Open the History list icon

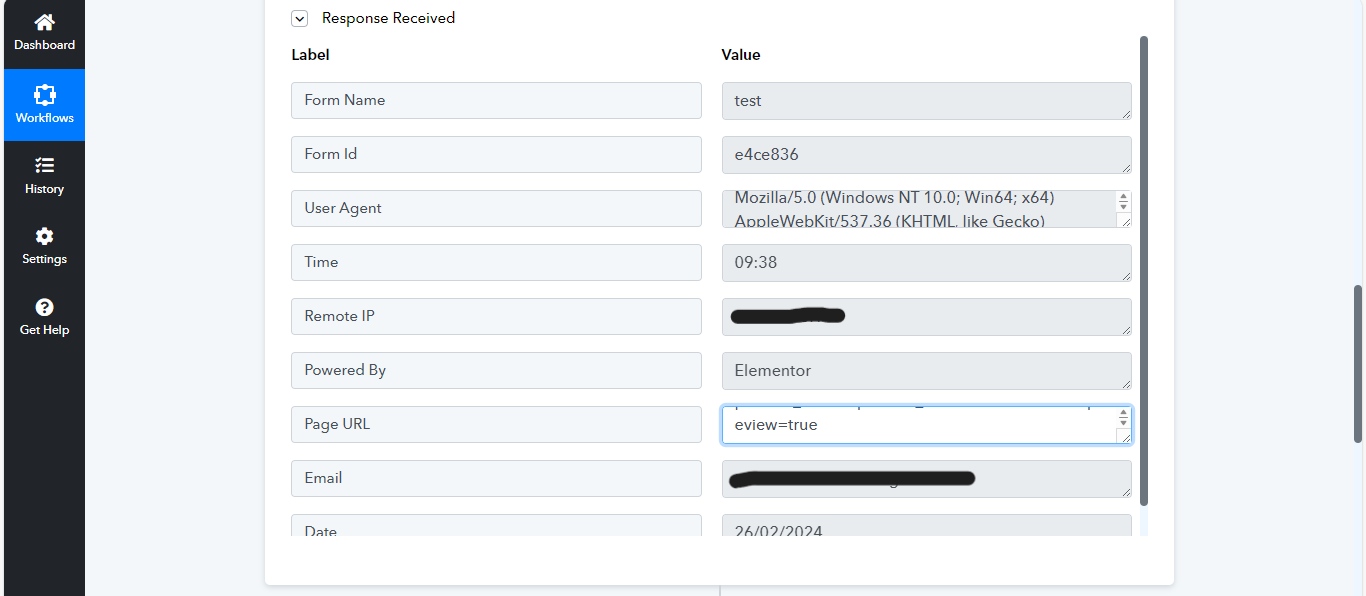(x=44, y=166)
